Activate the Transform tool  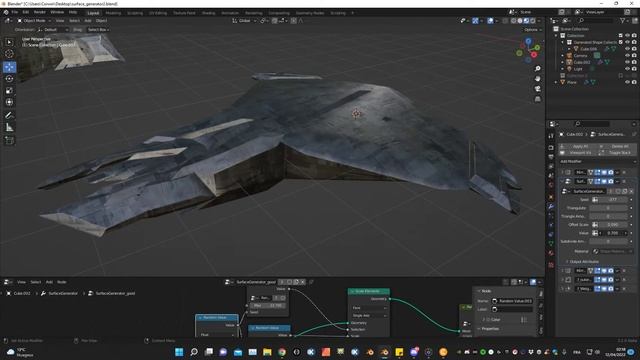pos(9,102)
